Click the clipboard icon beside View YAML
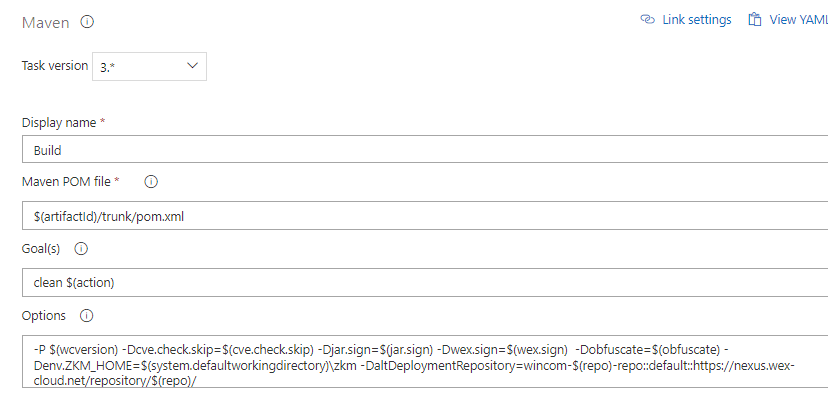This screenshot has height=400, width=828. click(x=755, y=20)
